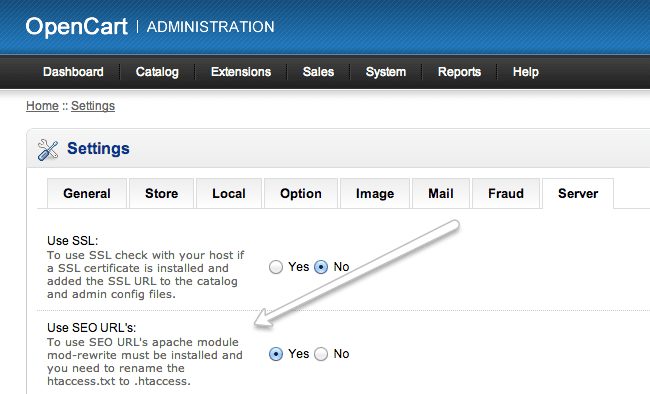Viewport: 650px width, 394px height.
Task: Open the System menu
Action: click(x=386, y=72)
